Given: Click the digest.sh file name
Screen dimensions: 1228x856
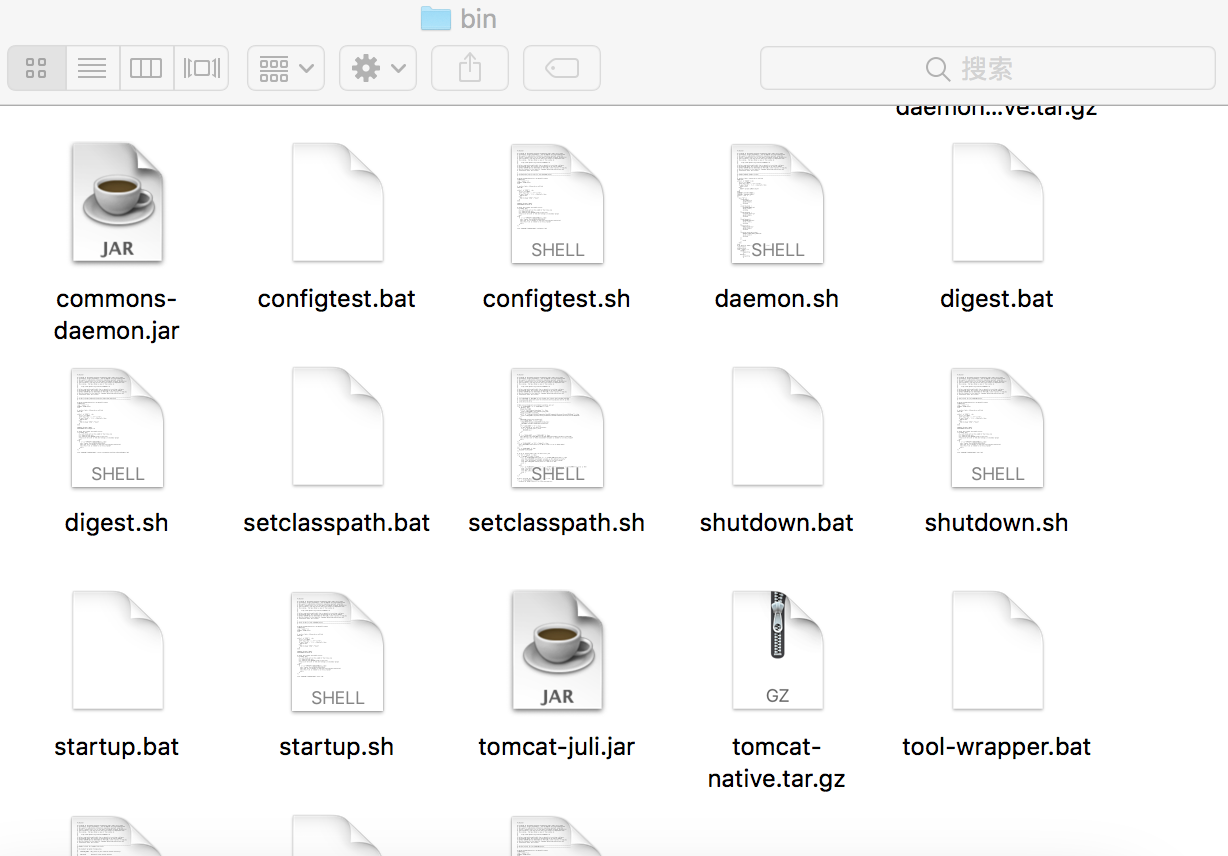Looking at the screenshot, I should [x=117, y=523].
